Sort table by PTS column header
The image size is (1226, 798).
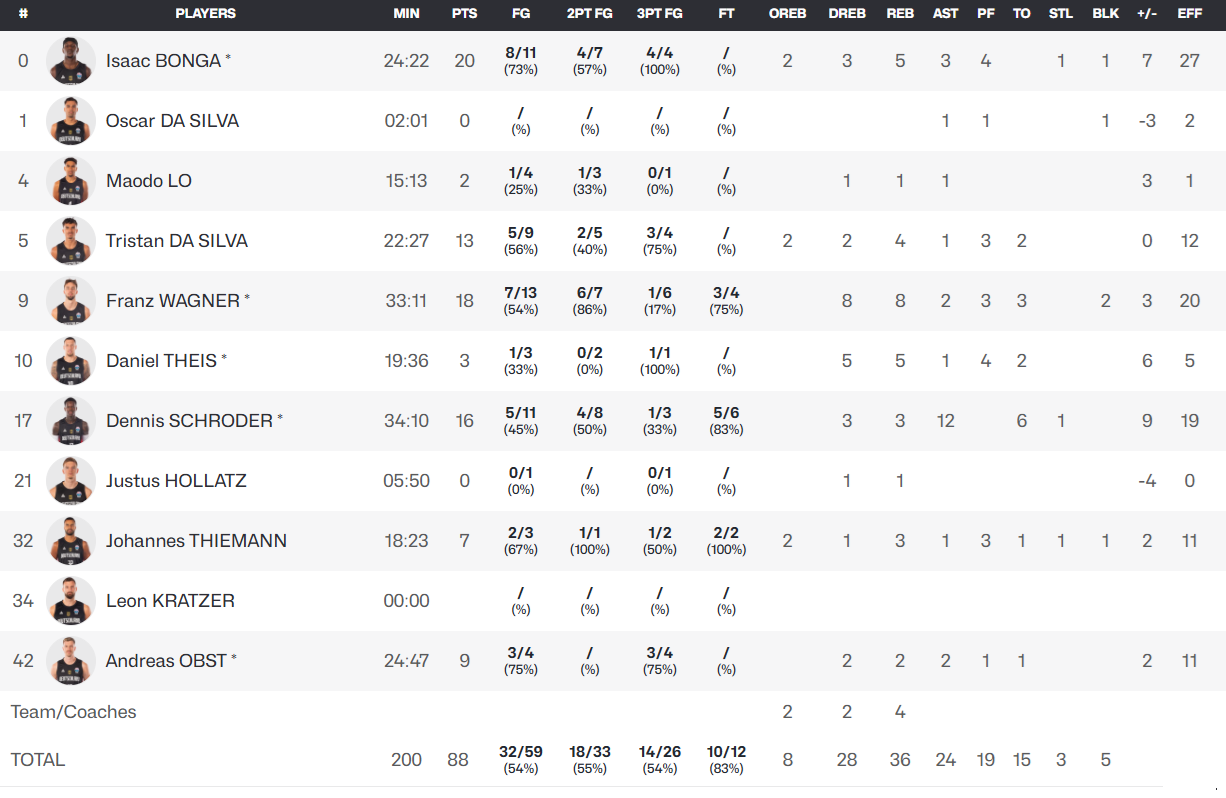pos(464,14)
